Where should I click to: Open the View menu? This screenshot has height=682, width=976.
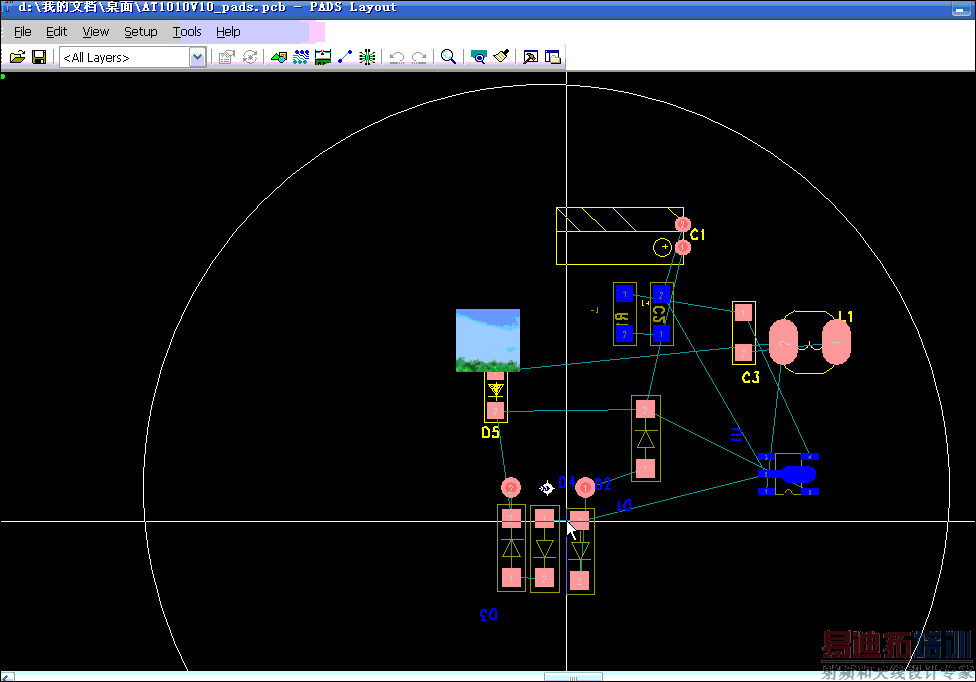pyautogui.click(x=95, y=32)
